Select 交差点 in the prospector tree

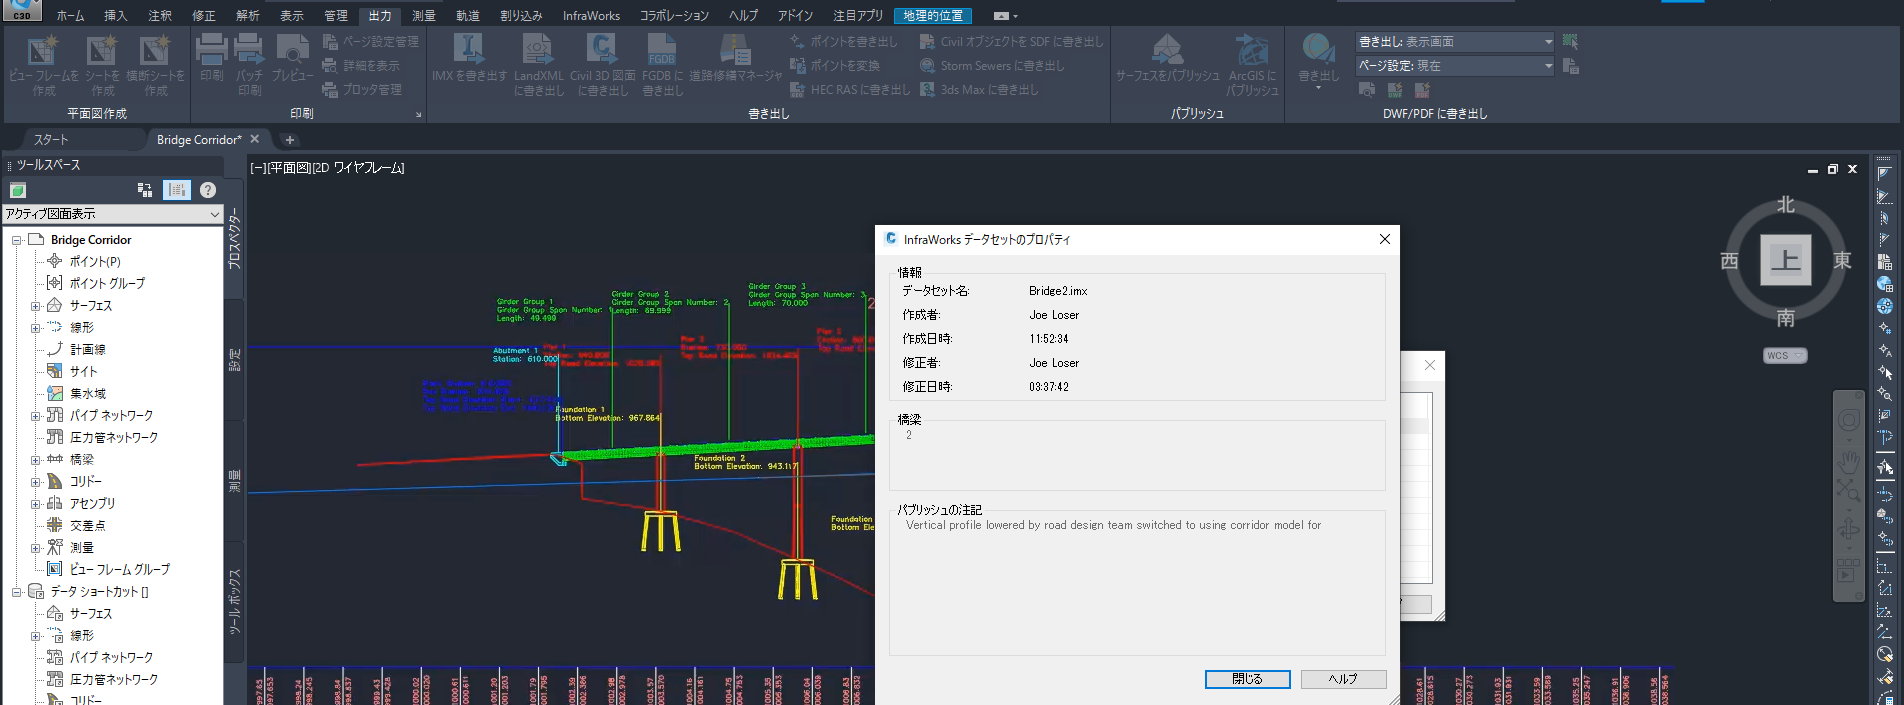point(88,526)
